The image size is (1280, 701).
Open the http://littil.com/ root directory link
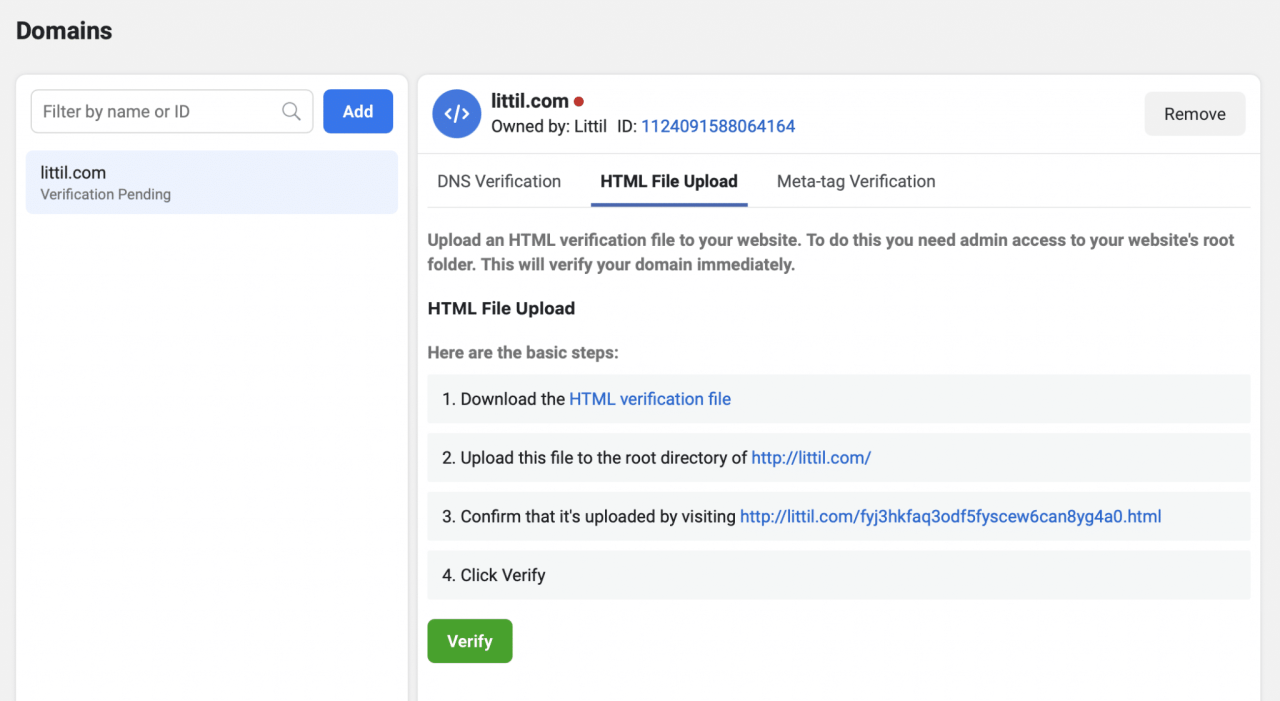[811, 458]
